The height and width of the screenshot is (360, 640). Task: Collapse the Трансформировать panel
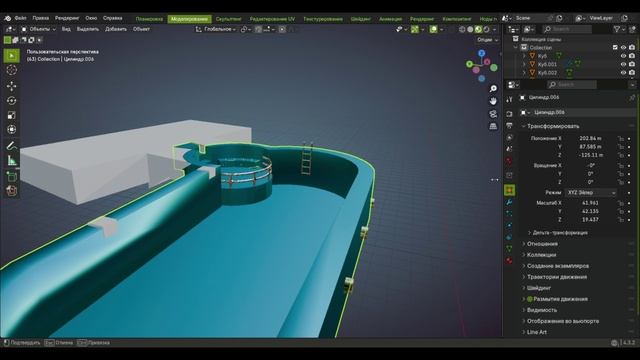click(x=553, y=126)
